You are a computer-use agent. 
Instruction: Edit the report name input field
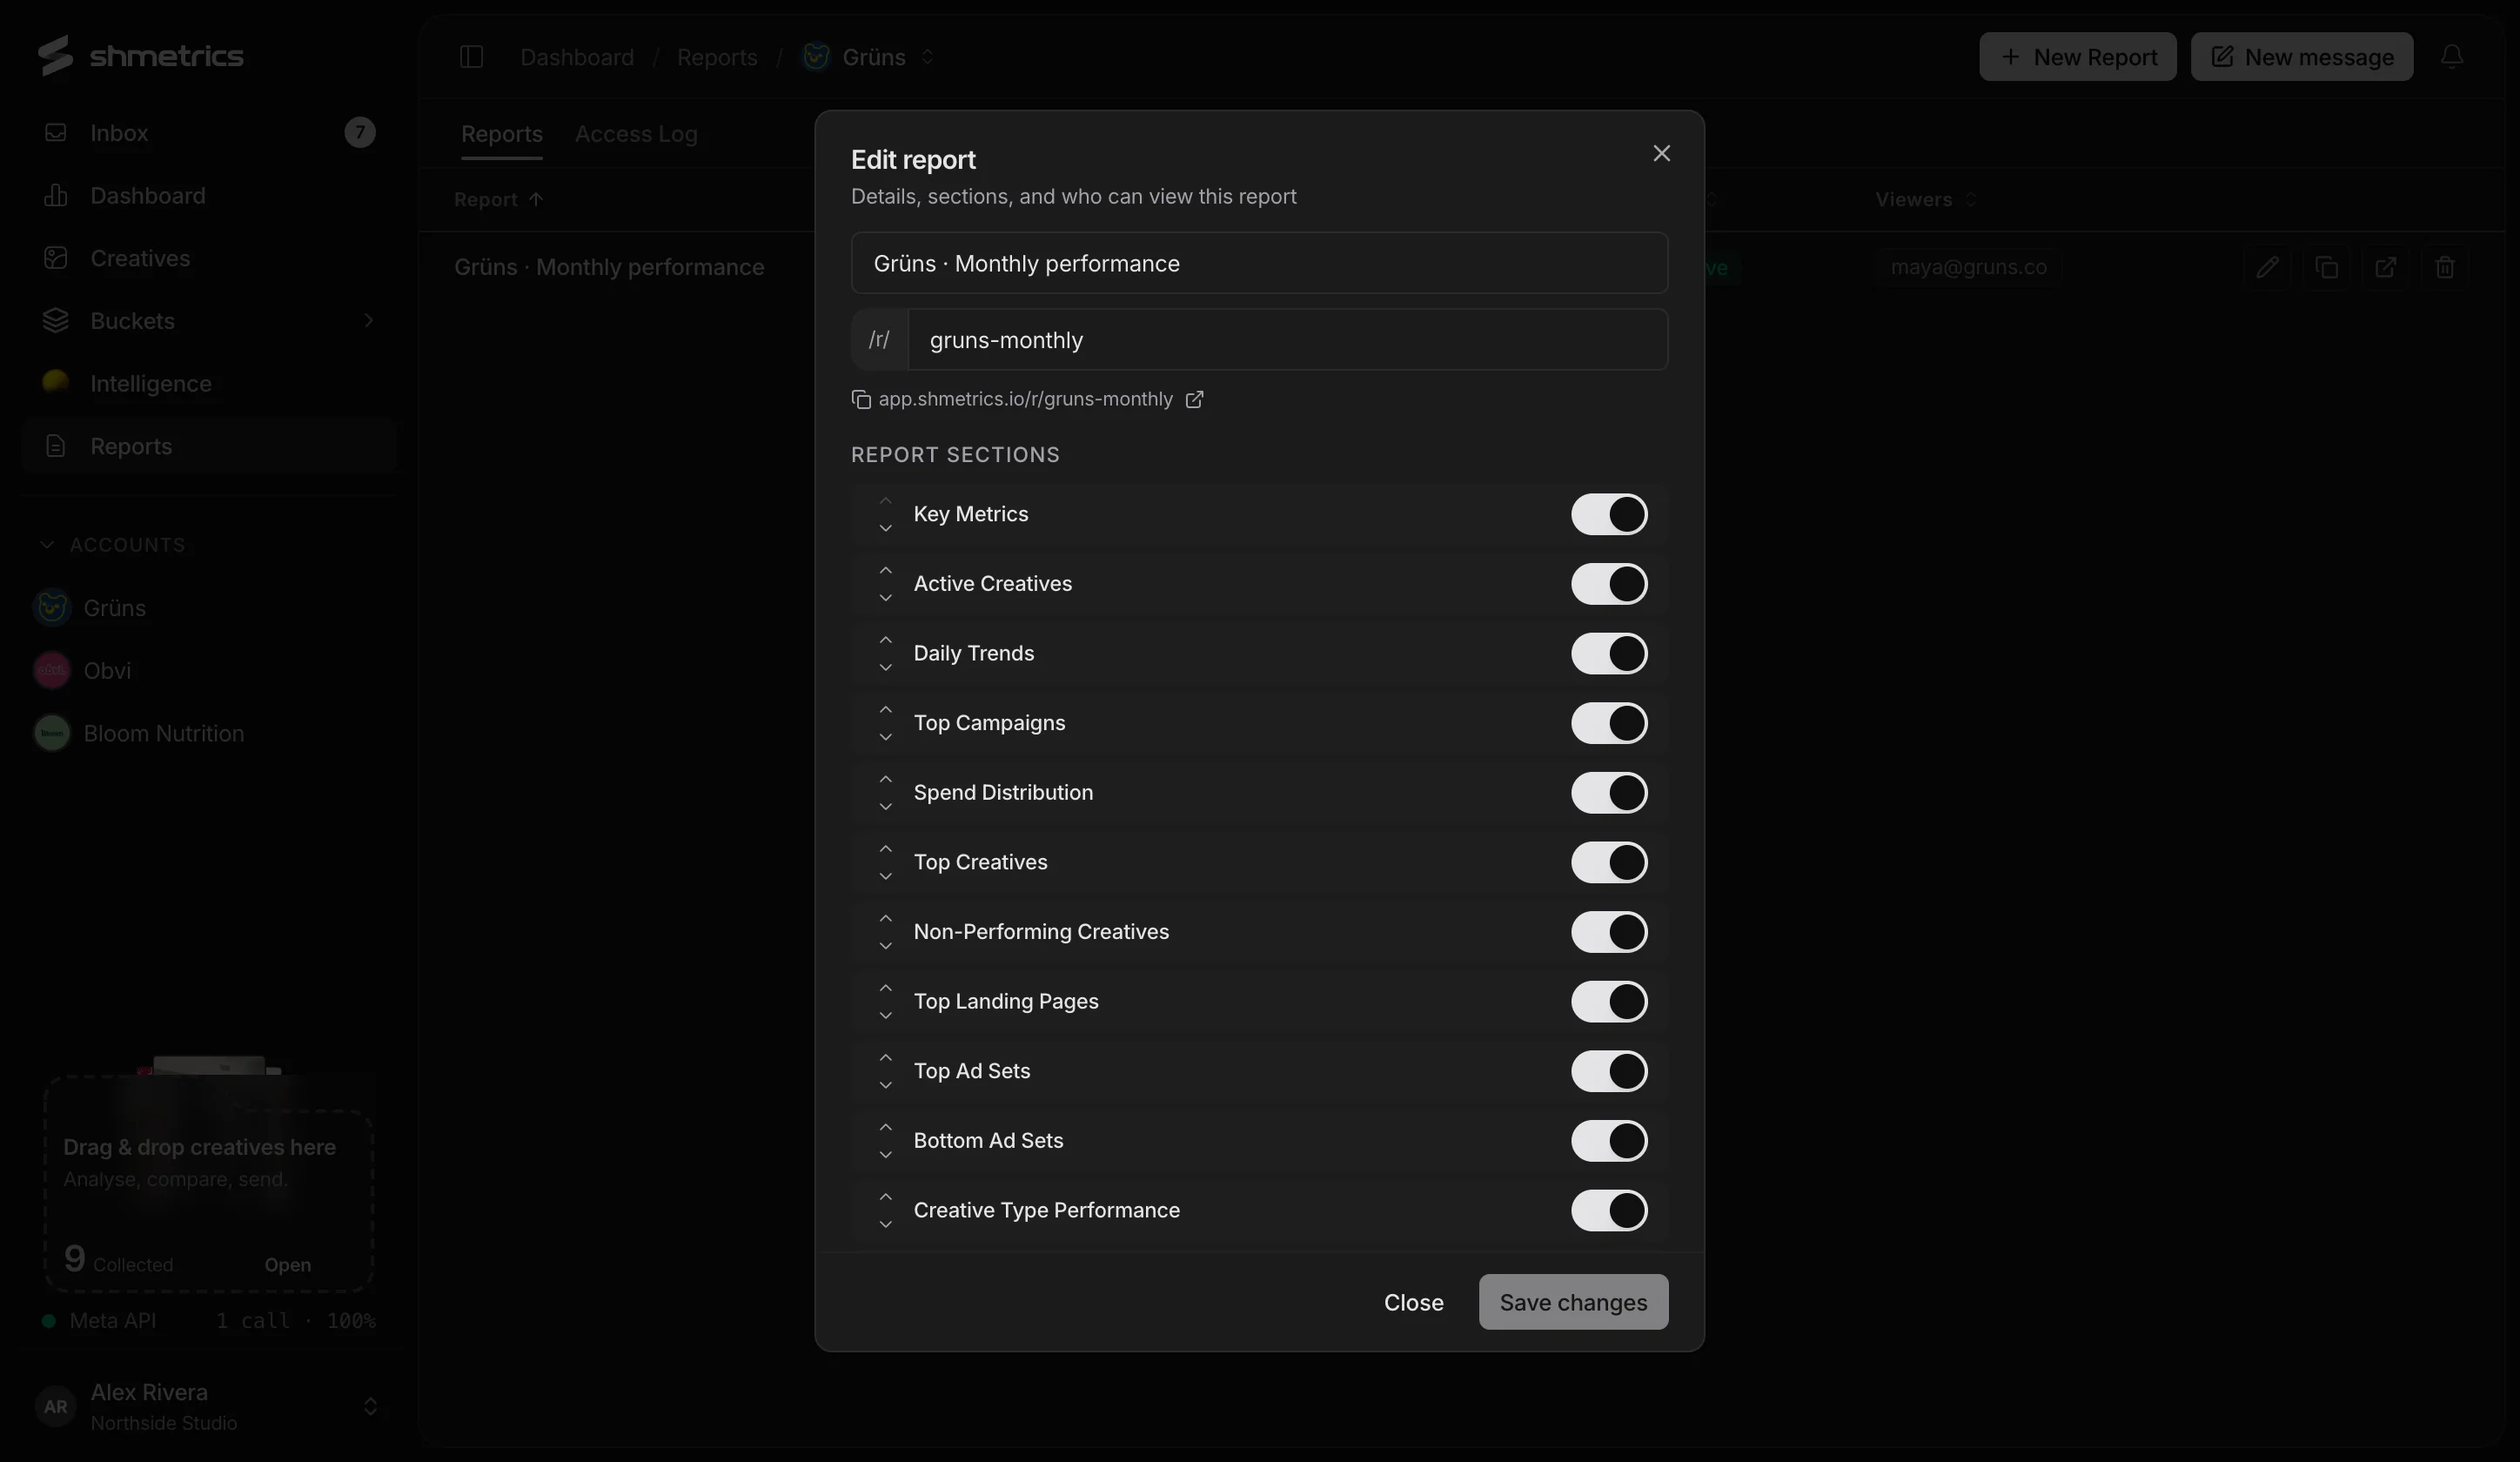(x=1259, y=263)
